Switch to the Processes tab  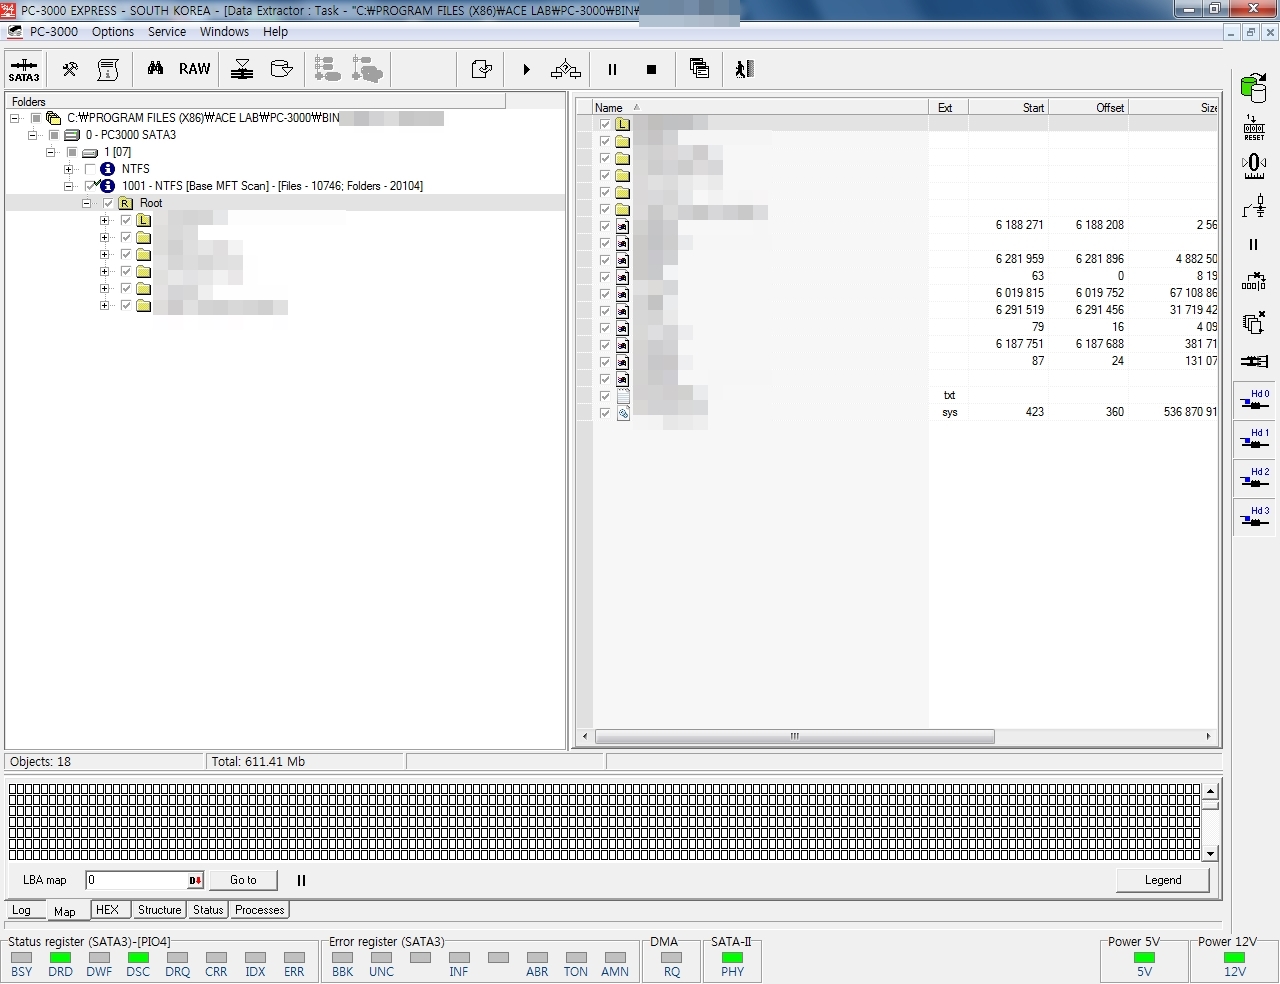tap(259, 910)
